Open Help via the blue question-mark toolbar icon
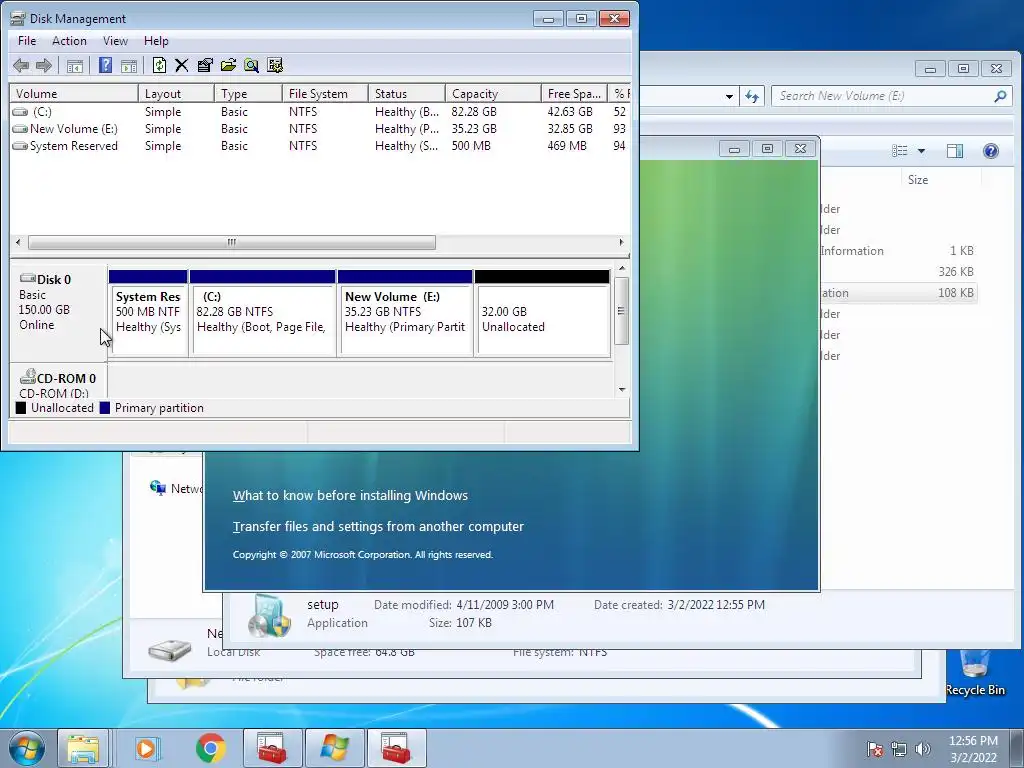 tap(105, 65)
